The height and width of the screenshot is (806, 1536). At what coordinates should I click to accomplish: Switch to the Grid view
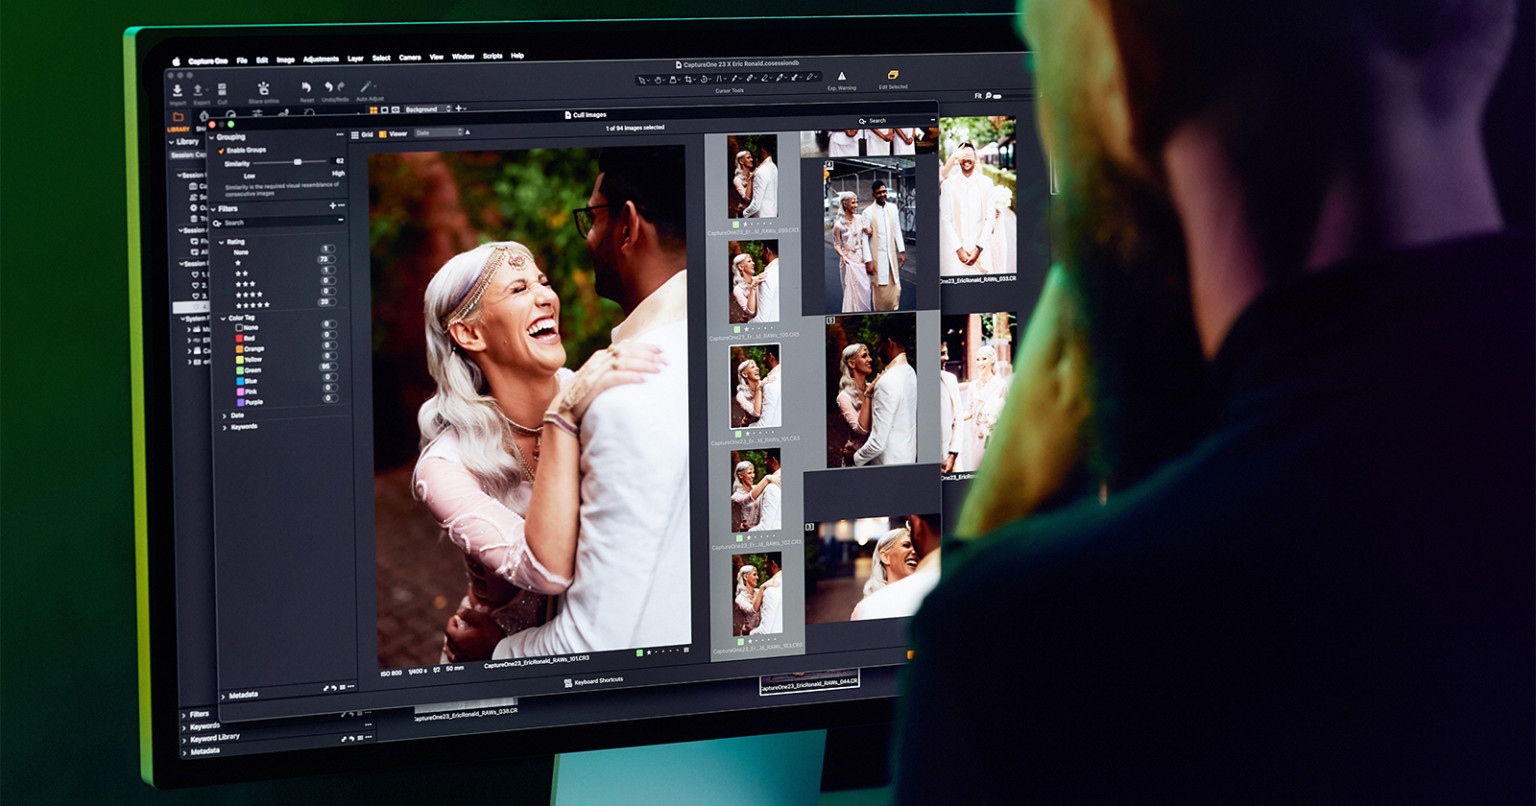pyautogui.click(x=362, y=134)
